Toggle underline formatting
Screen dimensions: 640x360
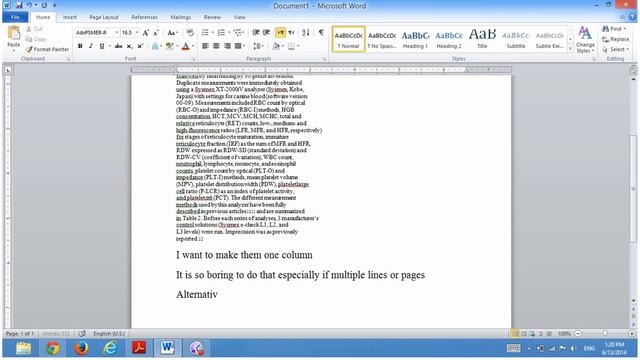click(102, 46)
